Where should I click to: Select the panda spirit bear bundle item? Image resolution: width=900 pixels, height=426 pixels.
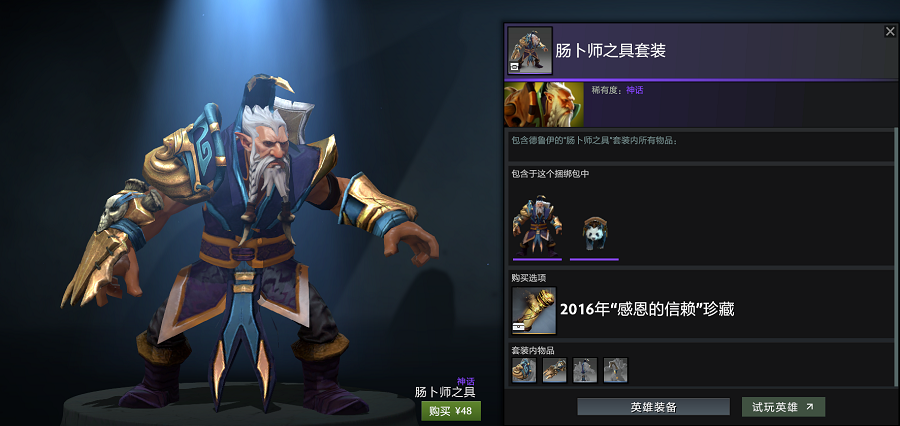[595, 234]
